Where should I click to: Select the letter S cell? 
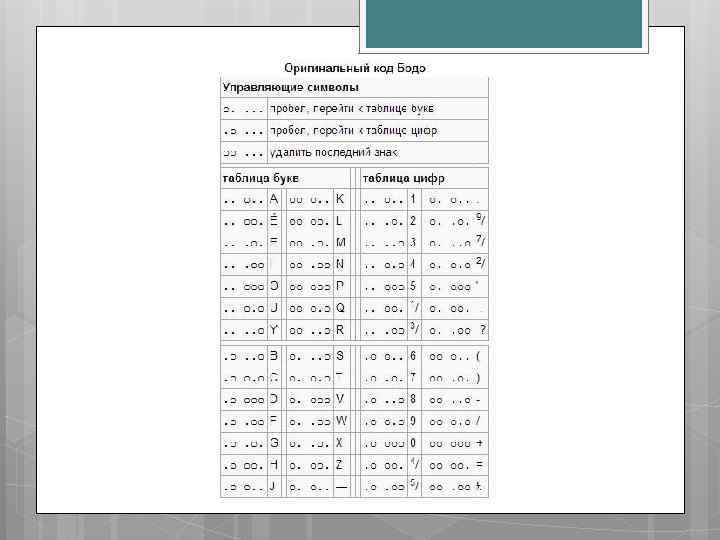(x=340, y=356)
